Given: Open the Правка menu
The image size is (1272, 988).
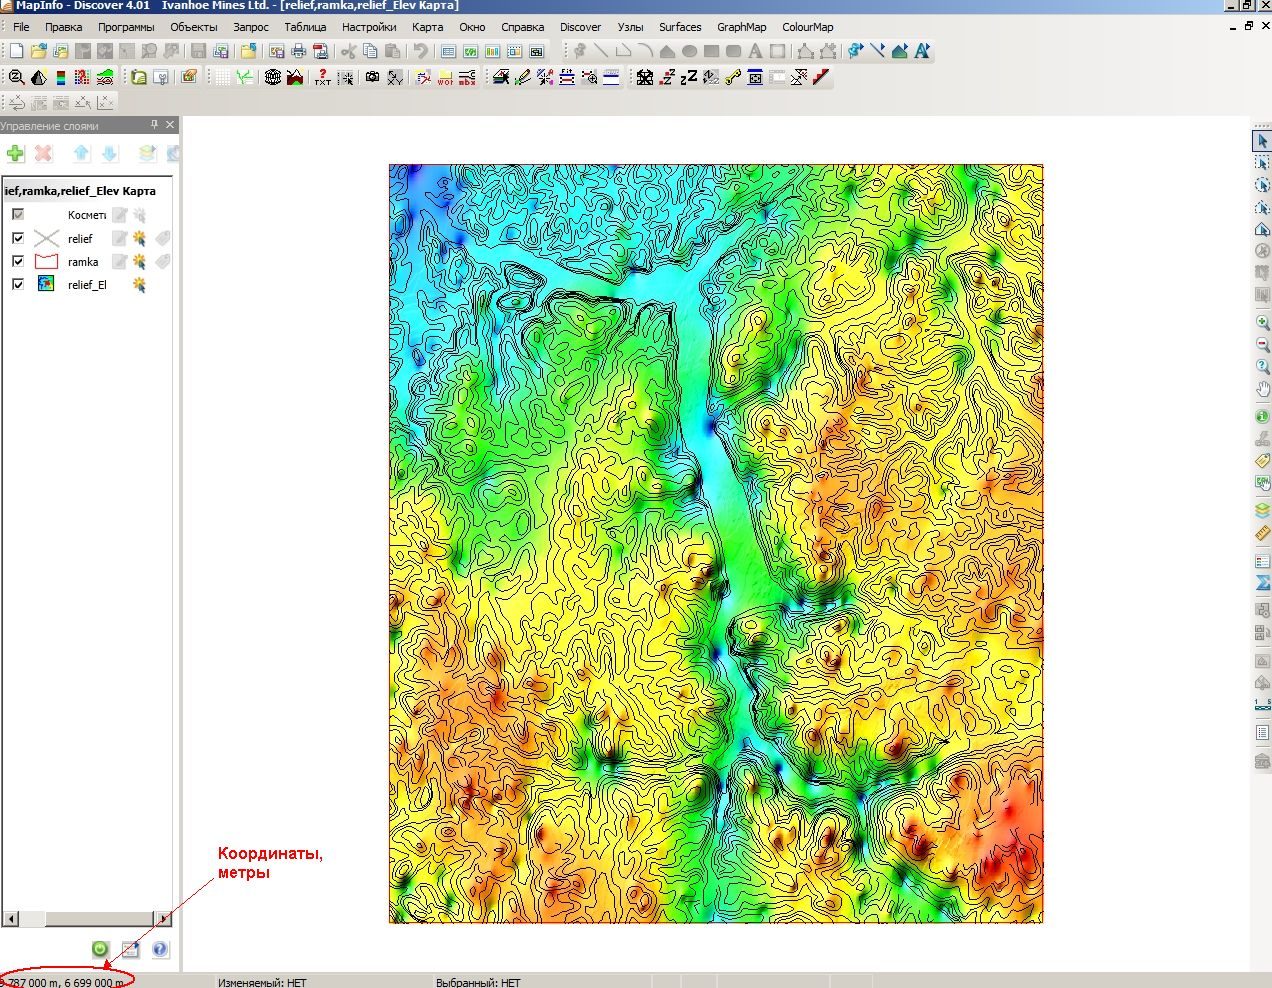Looking at the screenshot, I should pos(63,27).
